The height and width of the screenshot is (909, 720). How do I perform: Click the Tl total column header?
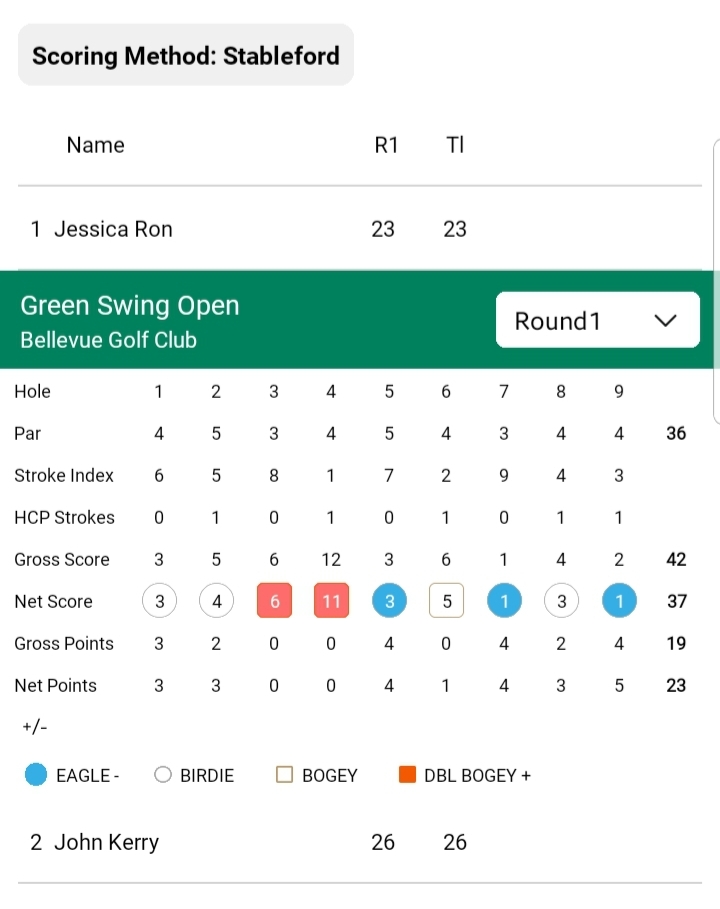tap(455, 145)
